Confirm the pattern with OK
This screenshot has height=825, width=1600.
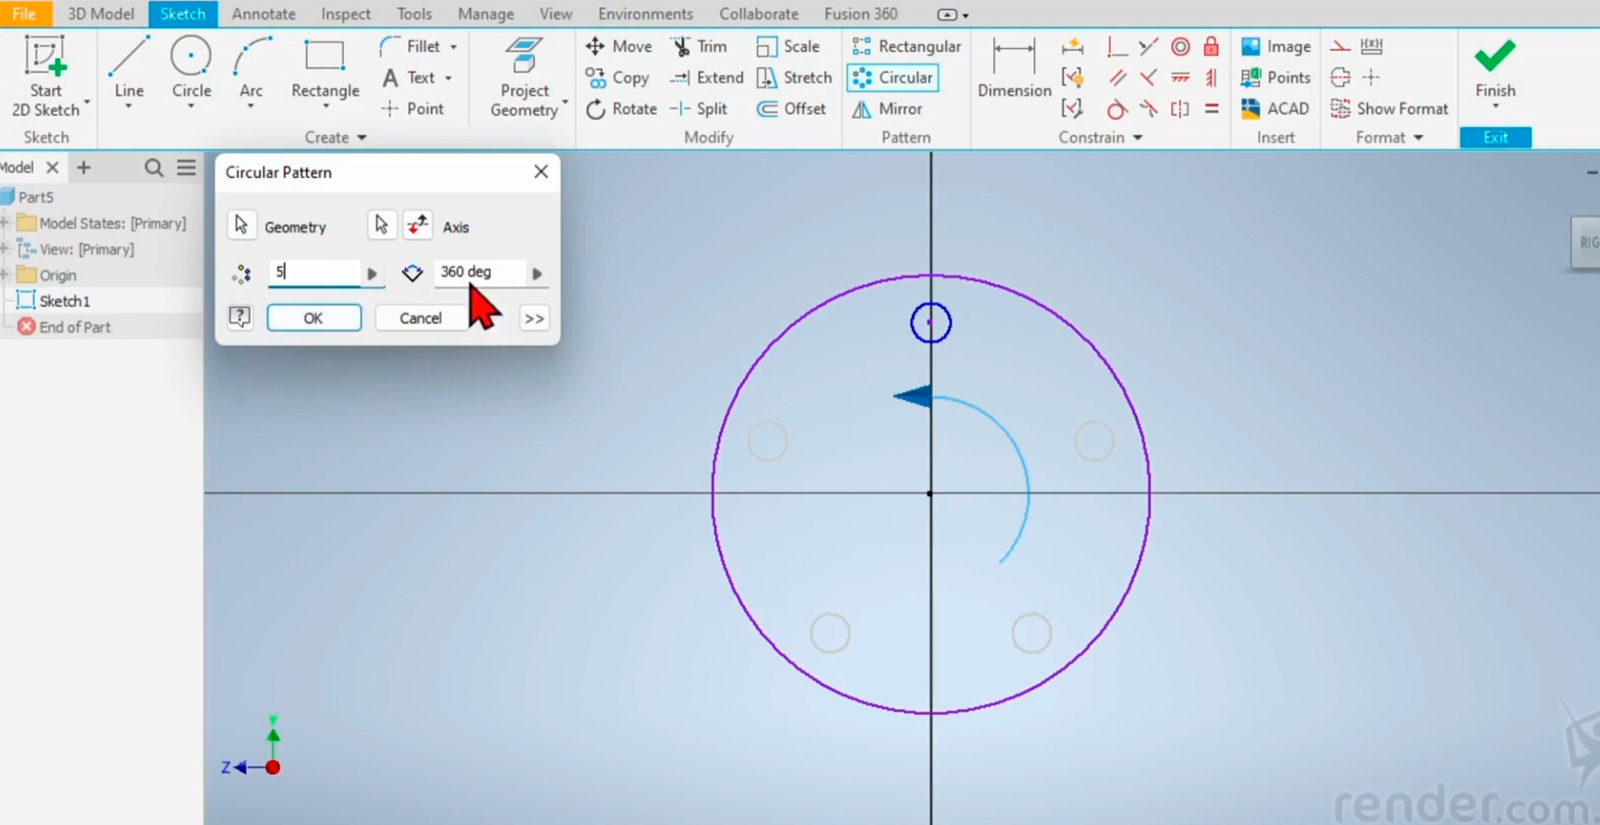313,318
